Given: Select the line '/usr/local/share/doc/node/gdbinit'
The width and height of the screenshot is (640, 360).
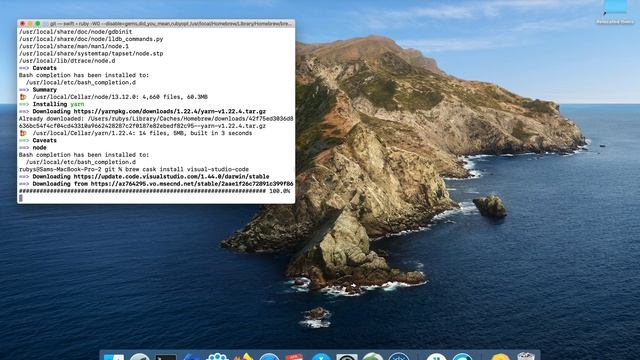Looking at the screenshot, I should [76, 32].
